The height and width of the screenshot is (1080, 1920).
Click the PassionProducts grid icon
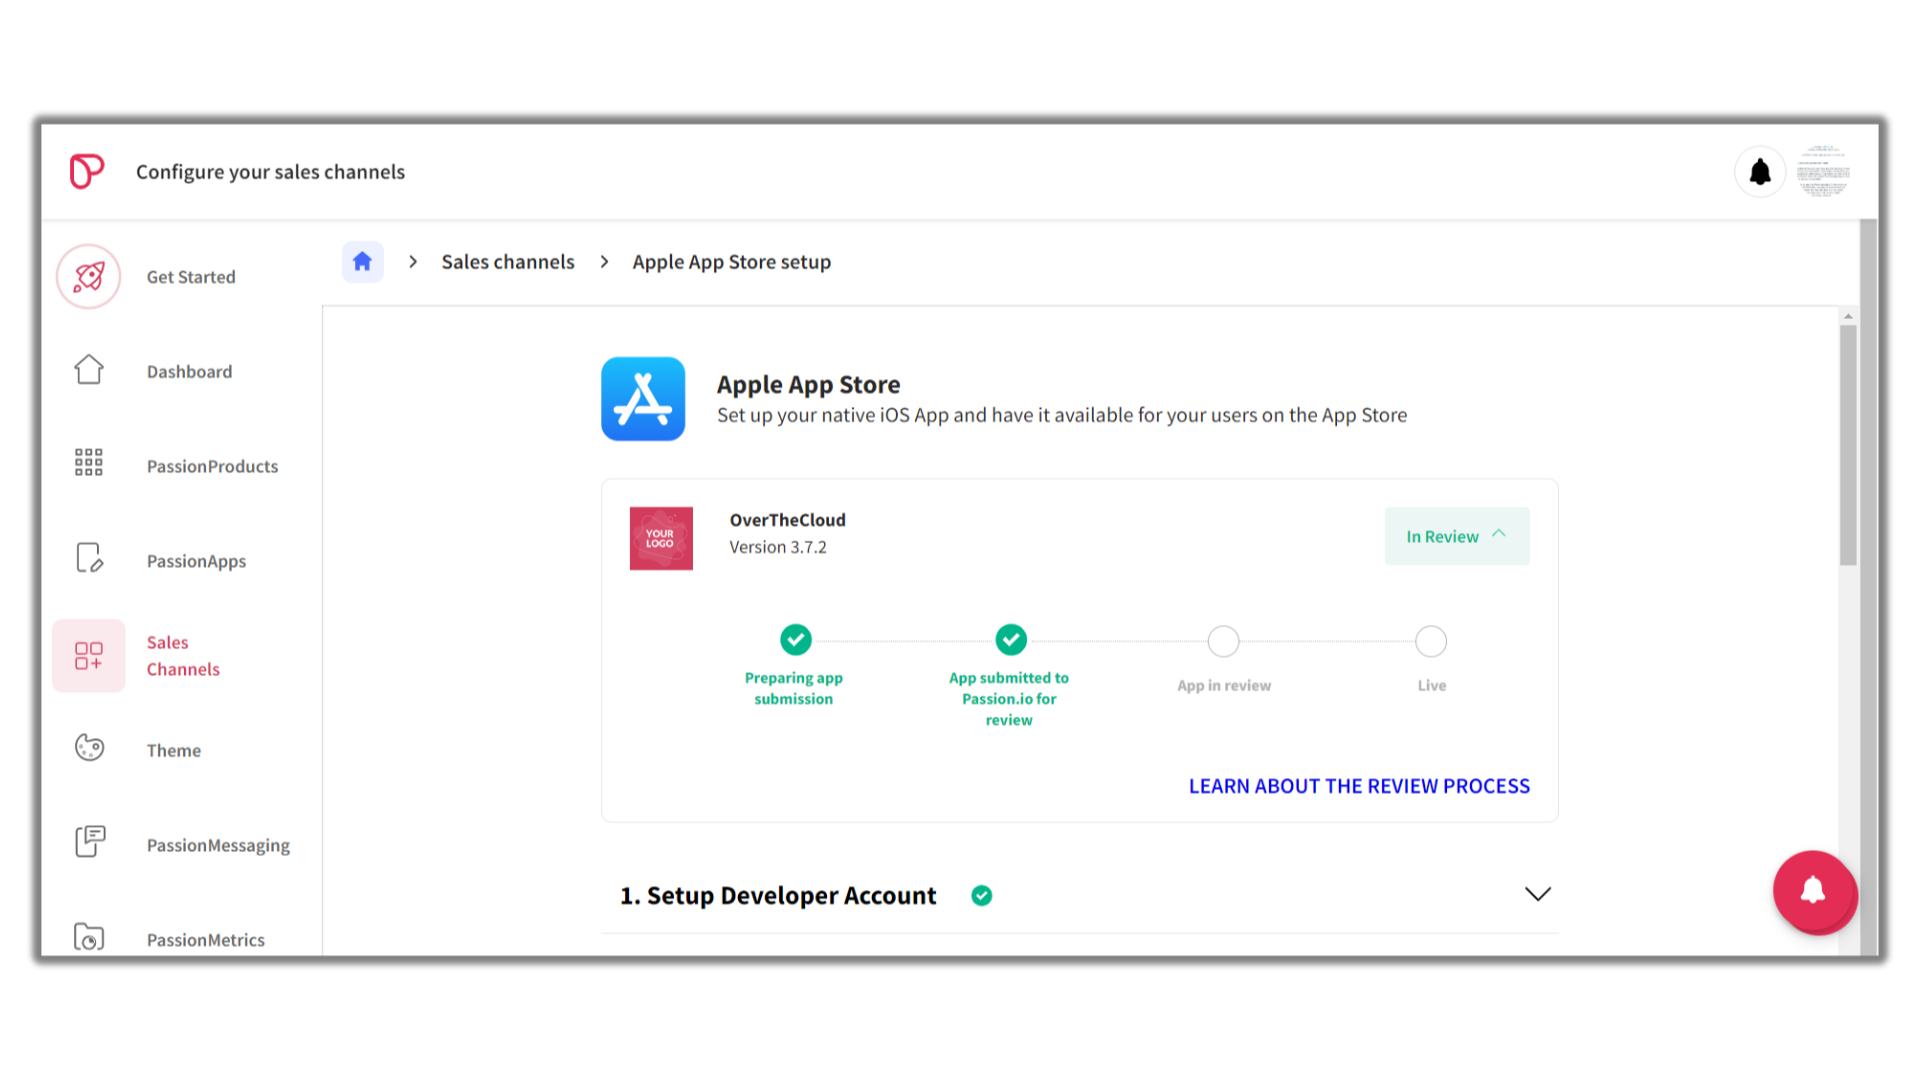(89, 462)
